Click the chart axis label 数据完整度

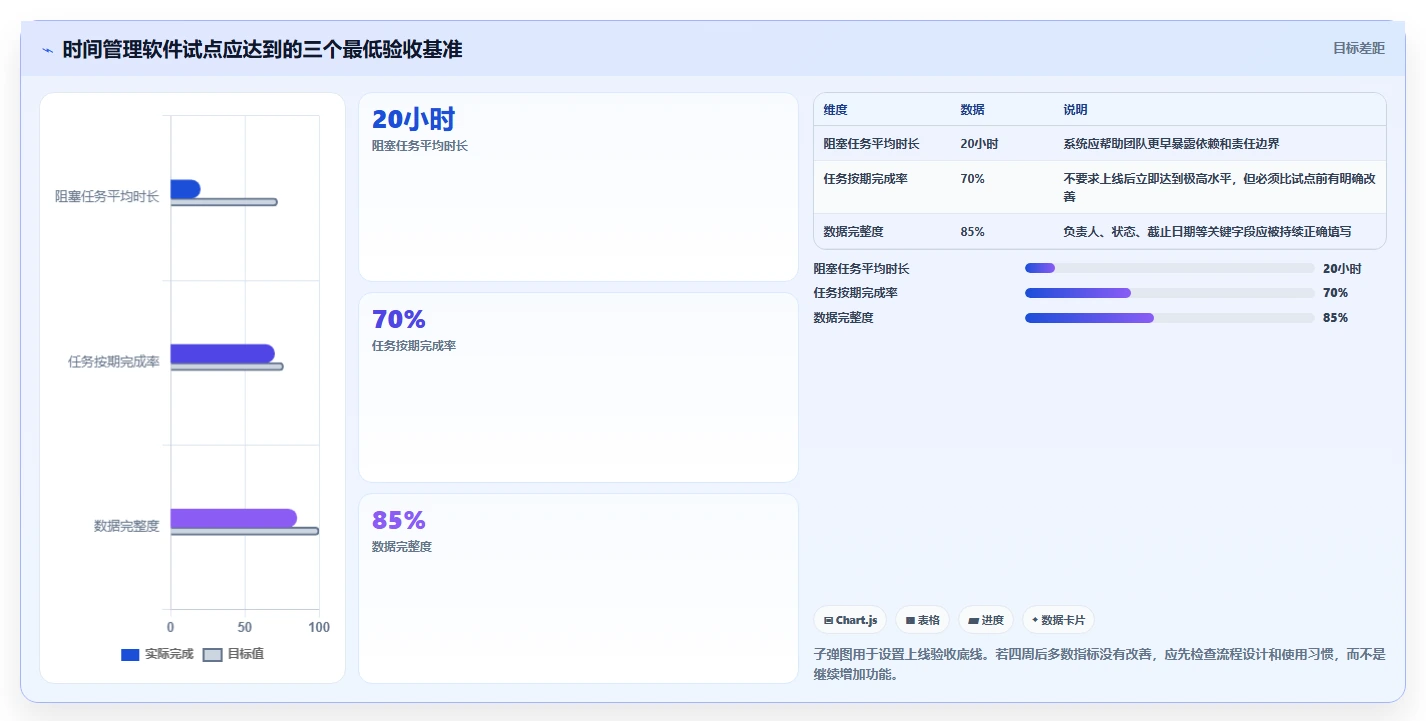tap(127, 526)
